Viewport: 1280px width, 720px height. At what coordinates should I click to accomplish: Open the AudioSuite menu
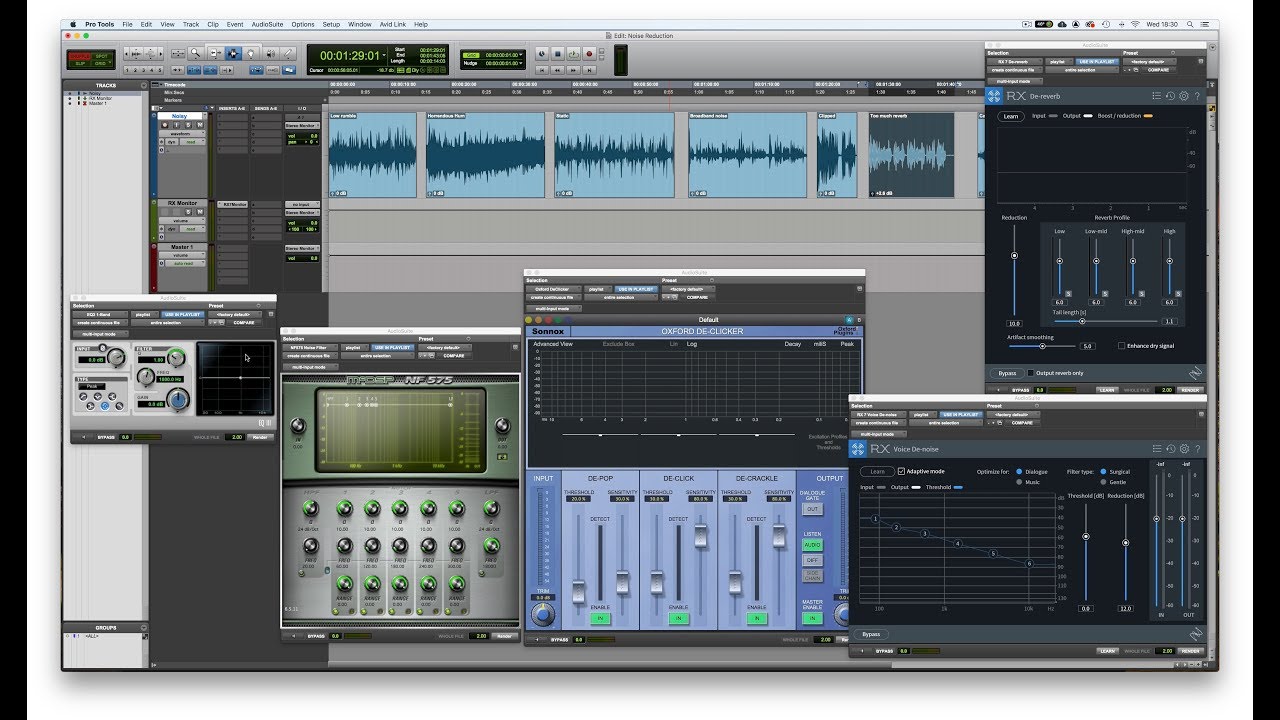268,24
